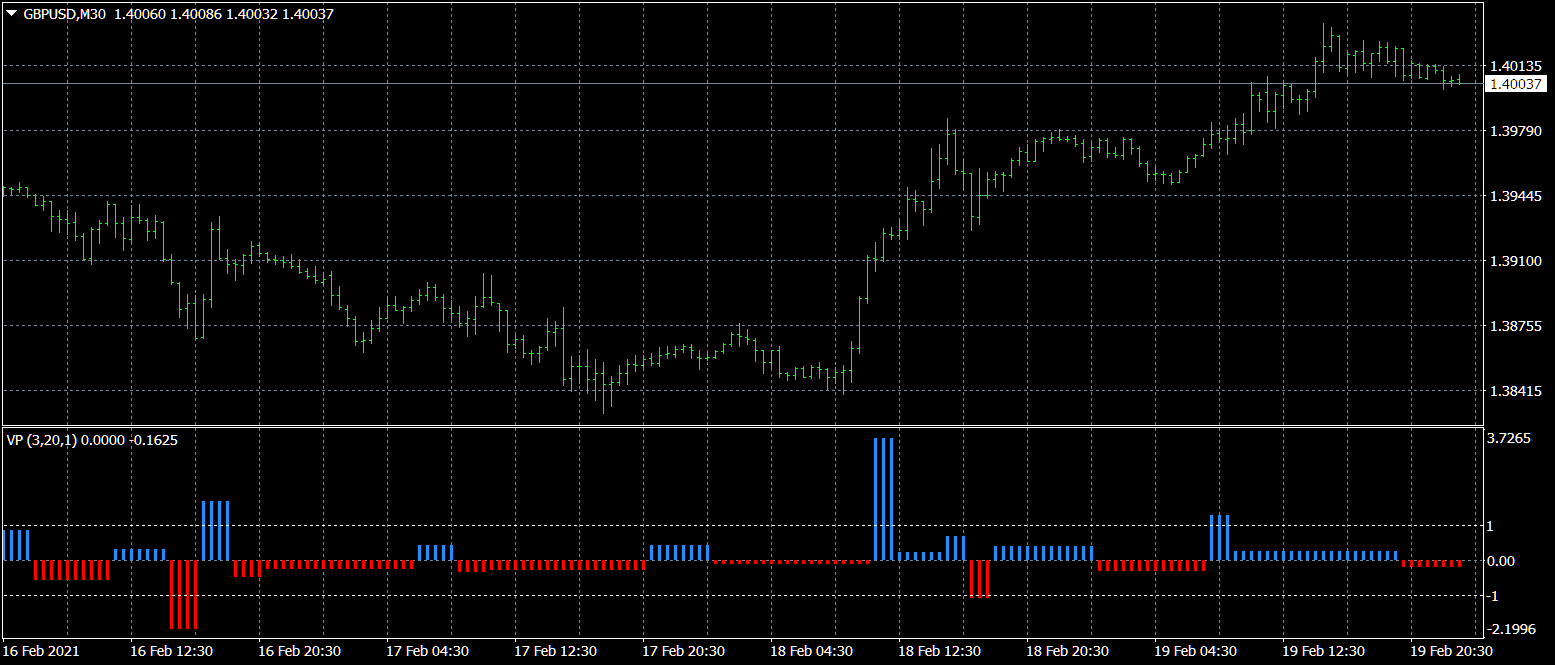Click the 3.7265 indicator scale value
Image resolution: width=1555 pixels, height=665 pixels.
click(x=1509, y=439)
